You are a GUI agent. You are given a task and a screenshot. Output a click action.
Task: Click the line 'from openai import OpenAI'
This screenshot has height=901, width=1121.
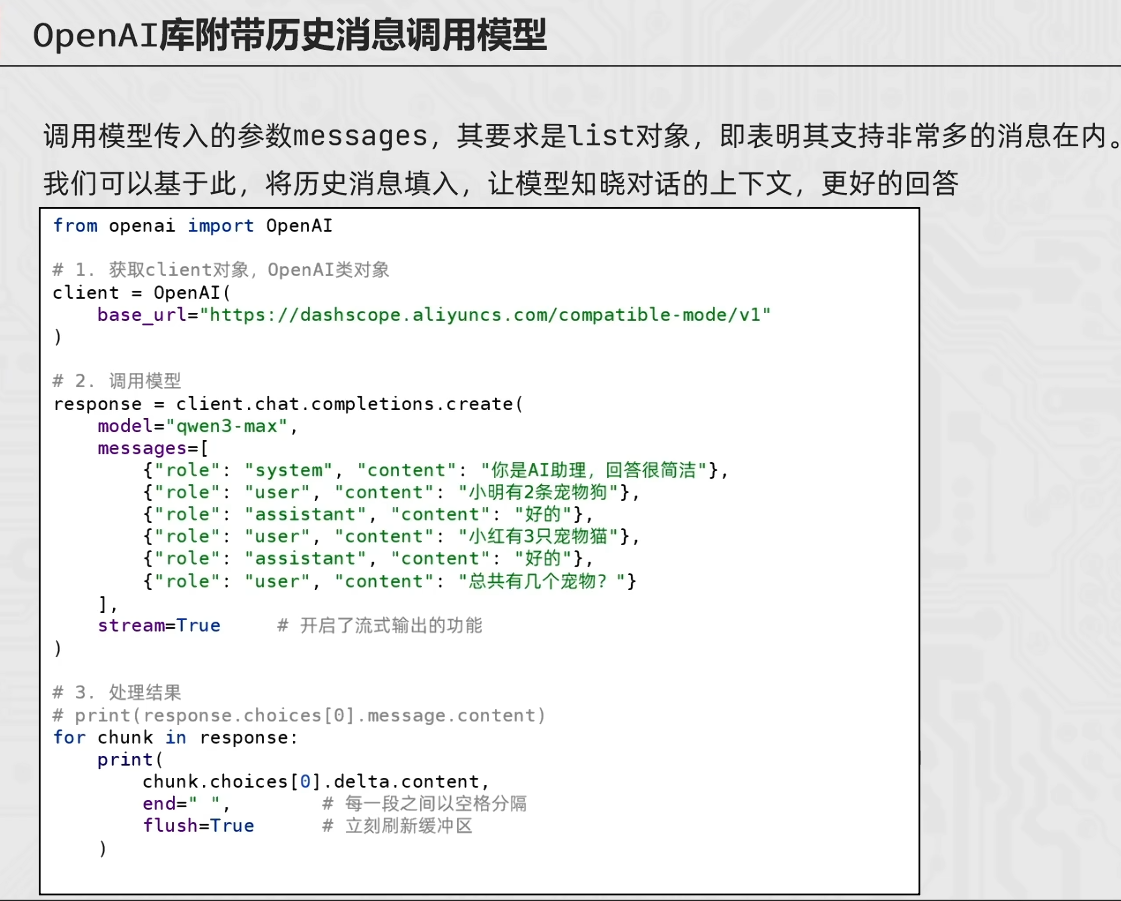click(192, 226)
